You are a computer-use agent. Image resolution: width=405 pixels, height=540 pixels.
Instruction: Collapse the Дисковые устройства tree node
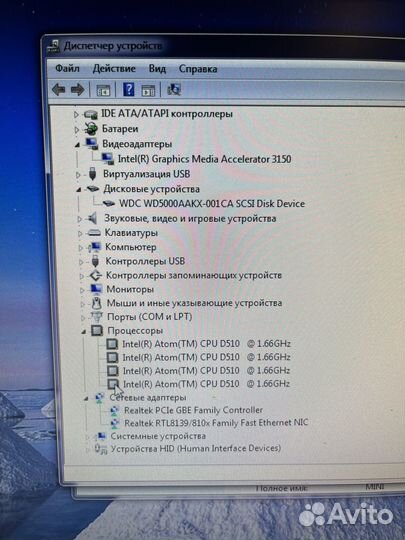coord(79,189)
